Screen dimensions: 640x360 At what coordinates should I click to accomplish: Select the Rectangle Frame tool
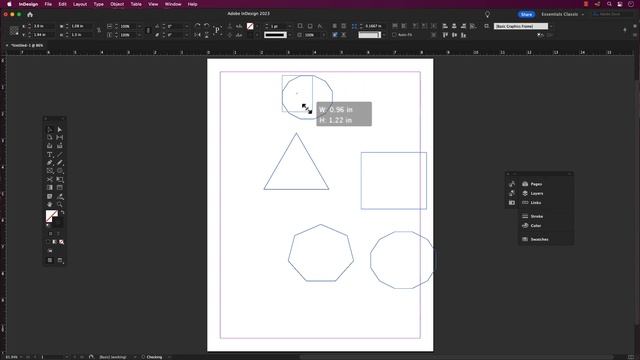50,171
